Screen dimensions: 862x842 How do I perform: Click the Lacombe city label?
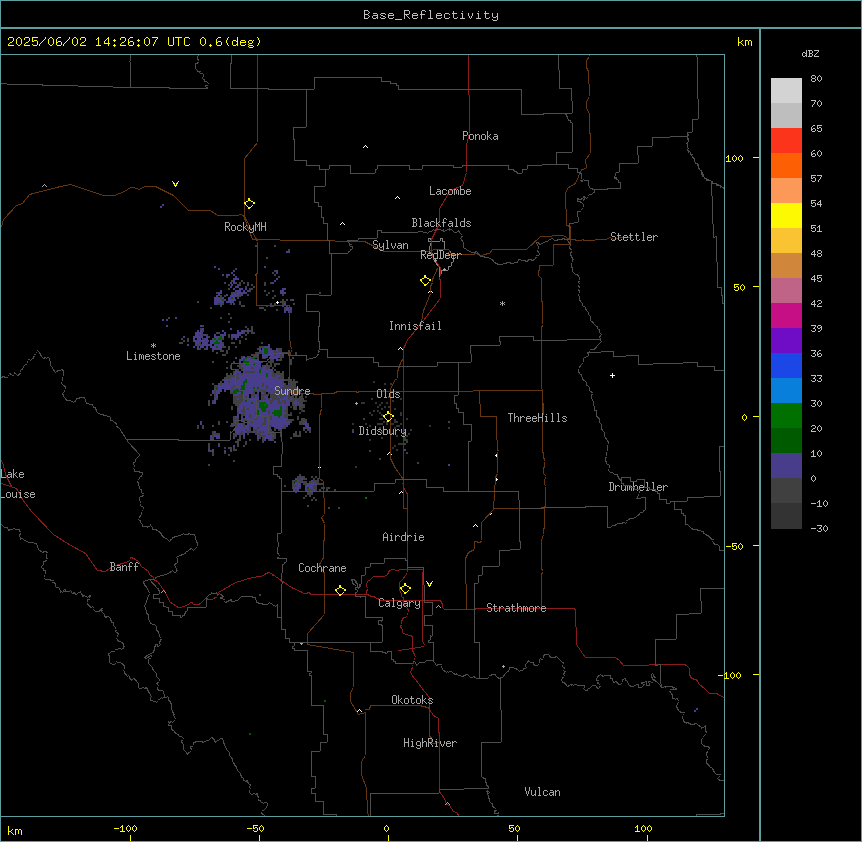[x=450, y=191]
